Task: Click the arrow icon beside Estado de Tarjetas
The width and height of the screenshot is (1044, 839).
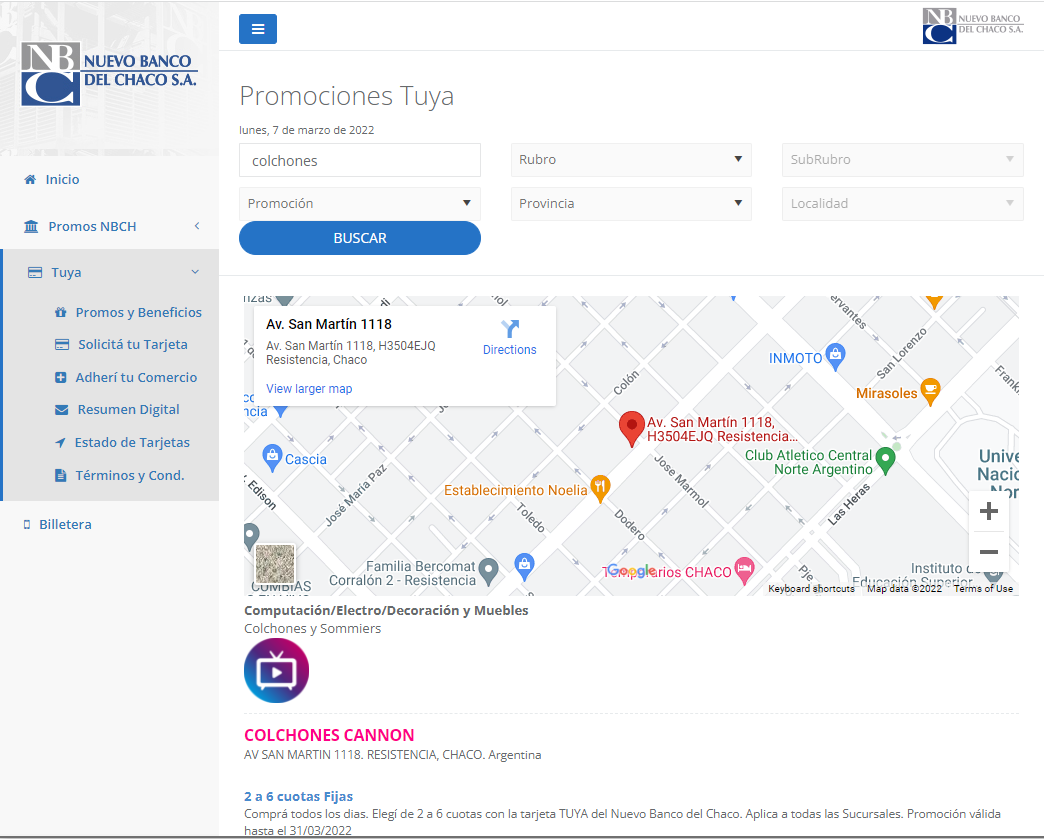Action: pyautogui.click(x=60, y=442)
